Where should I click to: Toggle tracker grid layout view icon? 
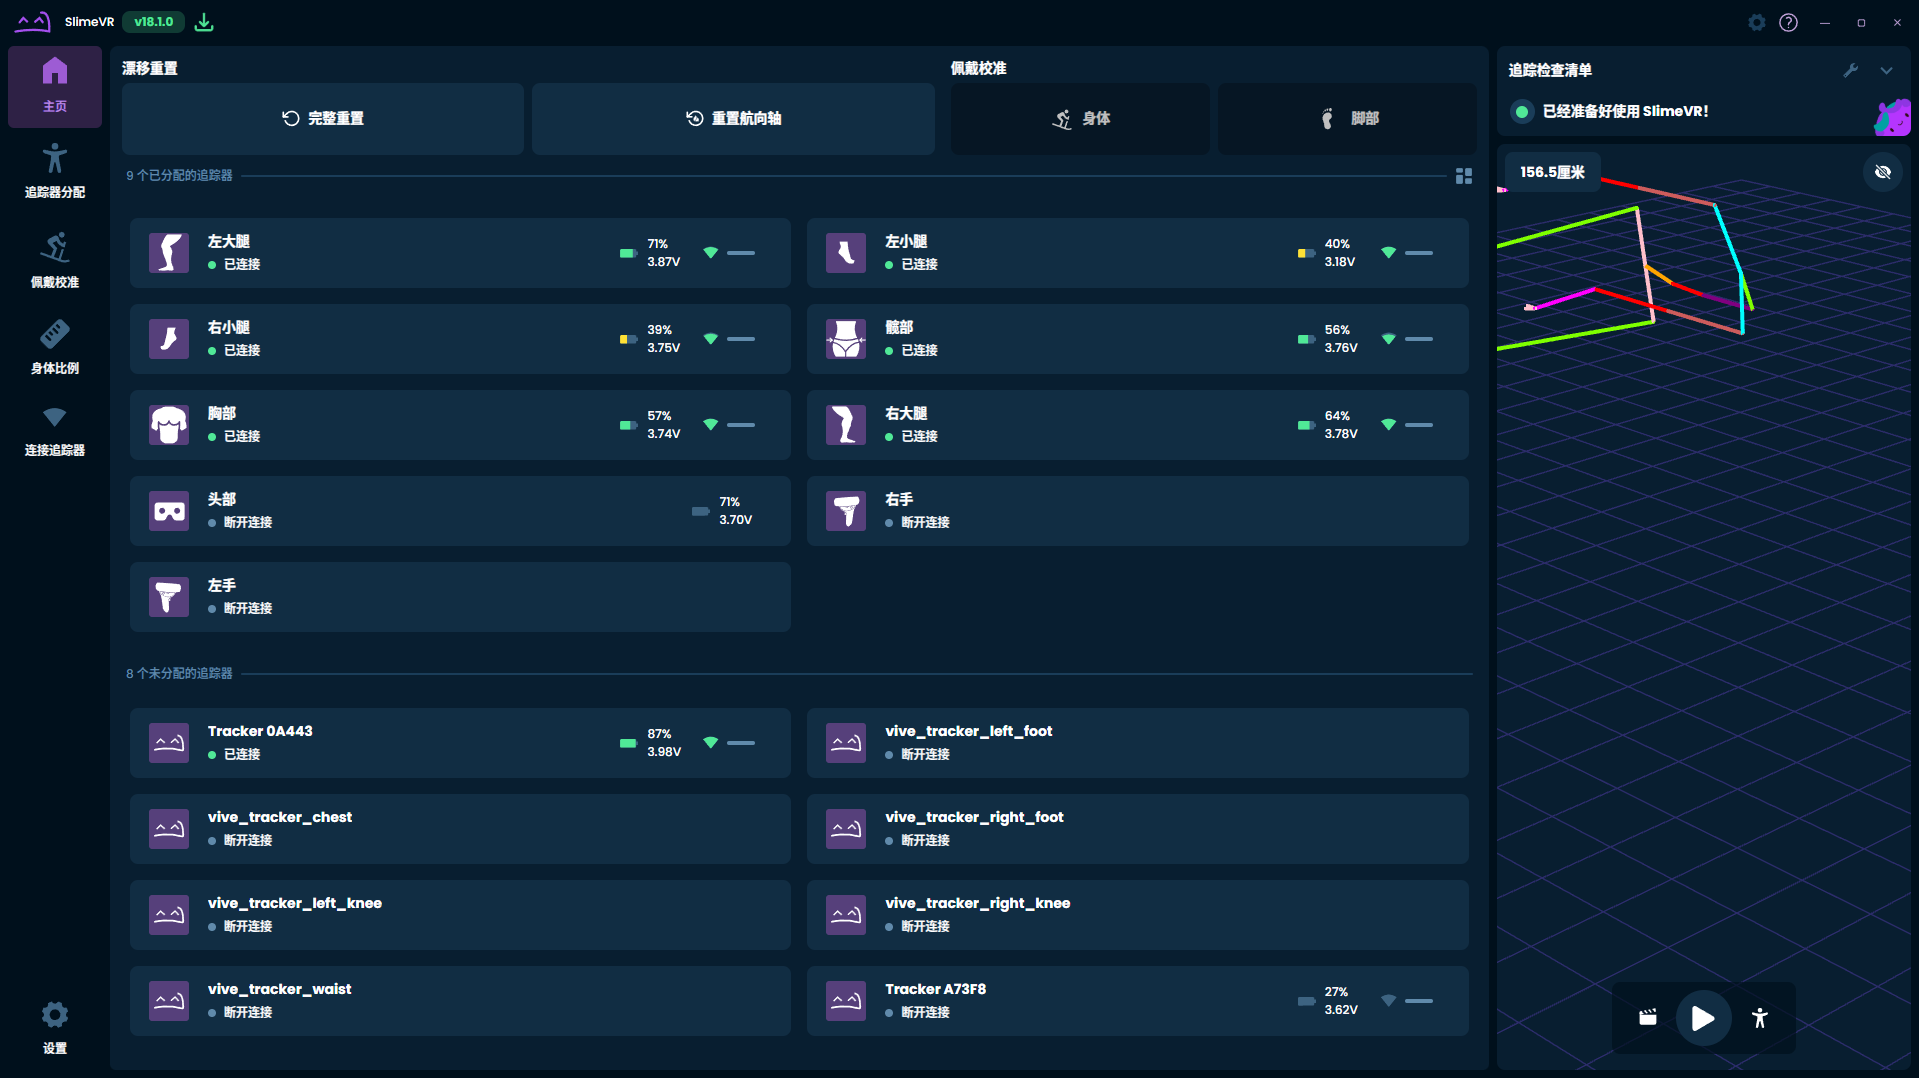(x=1463, y=176)
